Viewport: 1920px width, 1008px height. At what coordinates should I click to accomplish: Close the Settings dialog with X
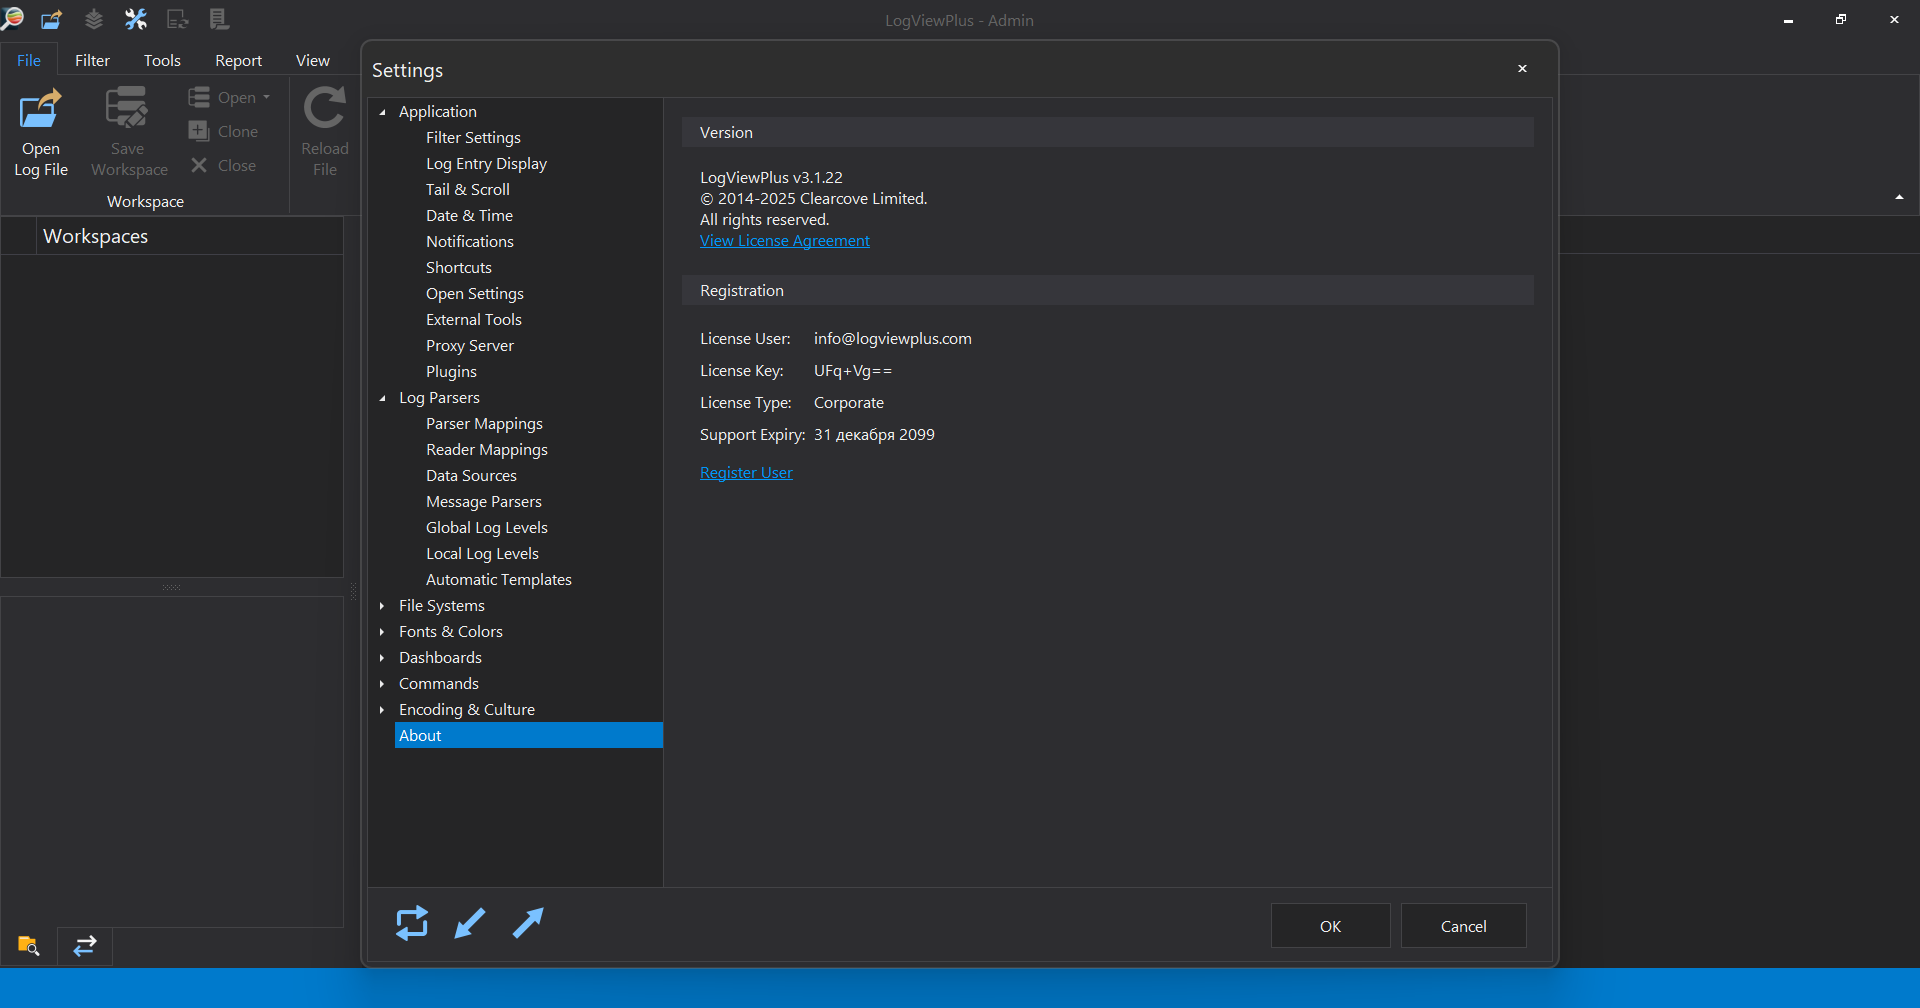pos(1522,69)
